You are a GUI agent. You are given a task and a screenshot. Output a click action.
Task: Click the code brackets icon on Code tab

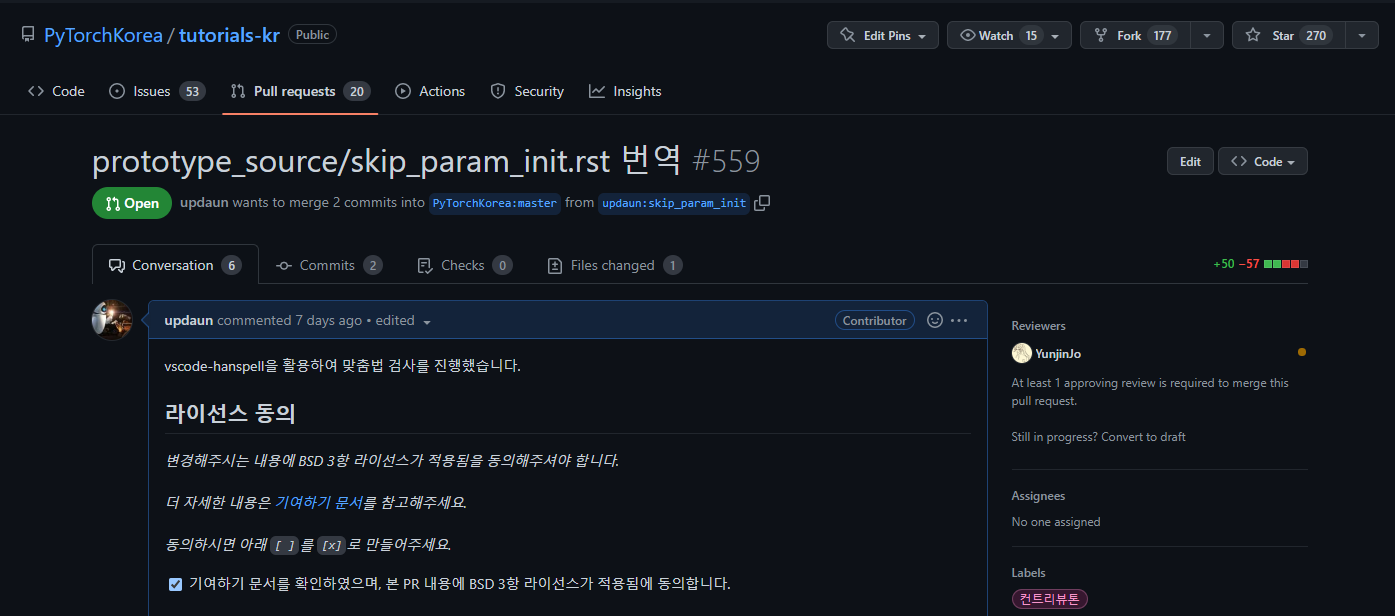click(x=35, y=91)
